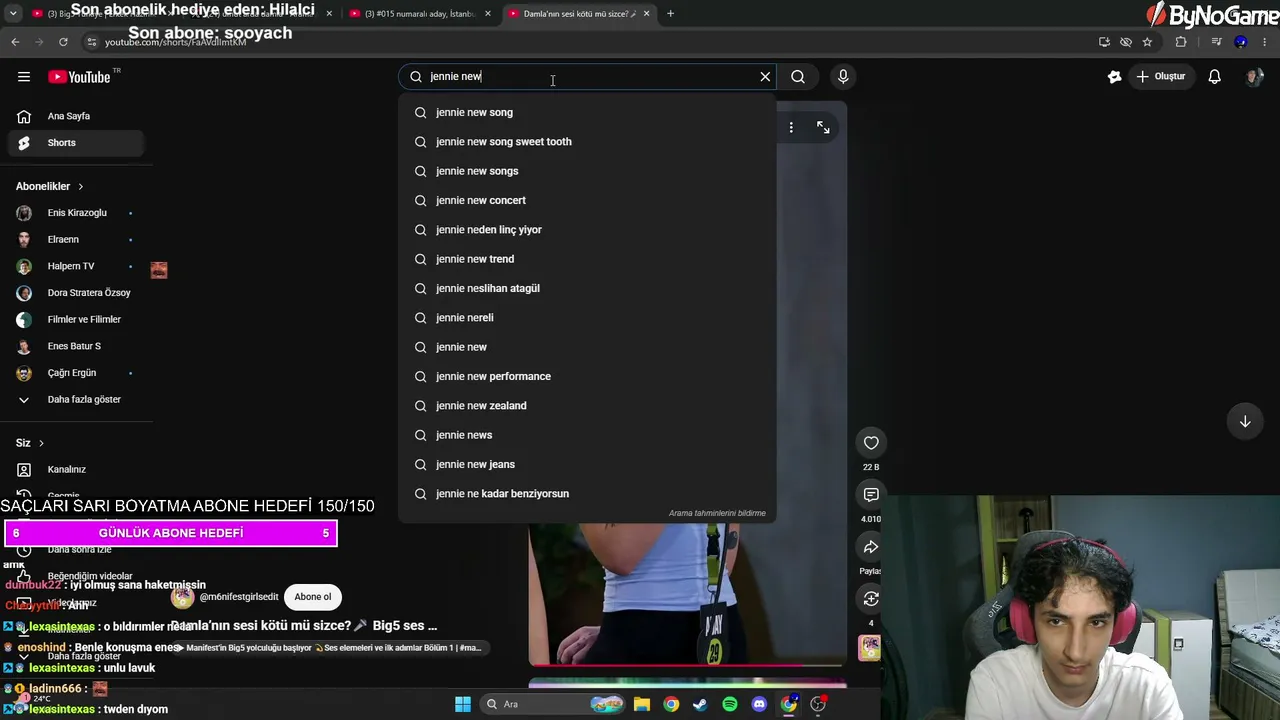Image resolution: width=1280 pixels, height=720 pixels.
Task: Open Spotify from the taskbar
Action: [x=730, y=704]
